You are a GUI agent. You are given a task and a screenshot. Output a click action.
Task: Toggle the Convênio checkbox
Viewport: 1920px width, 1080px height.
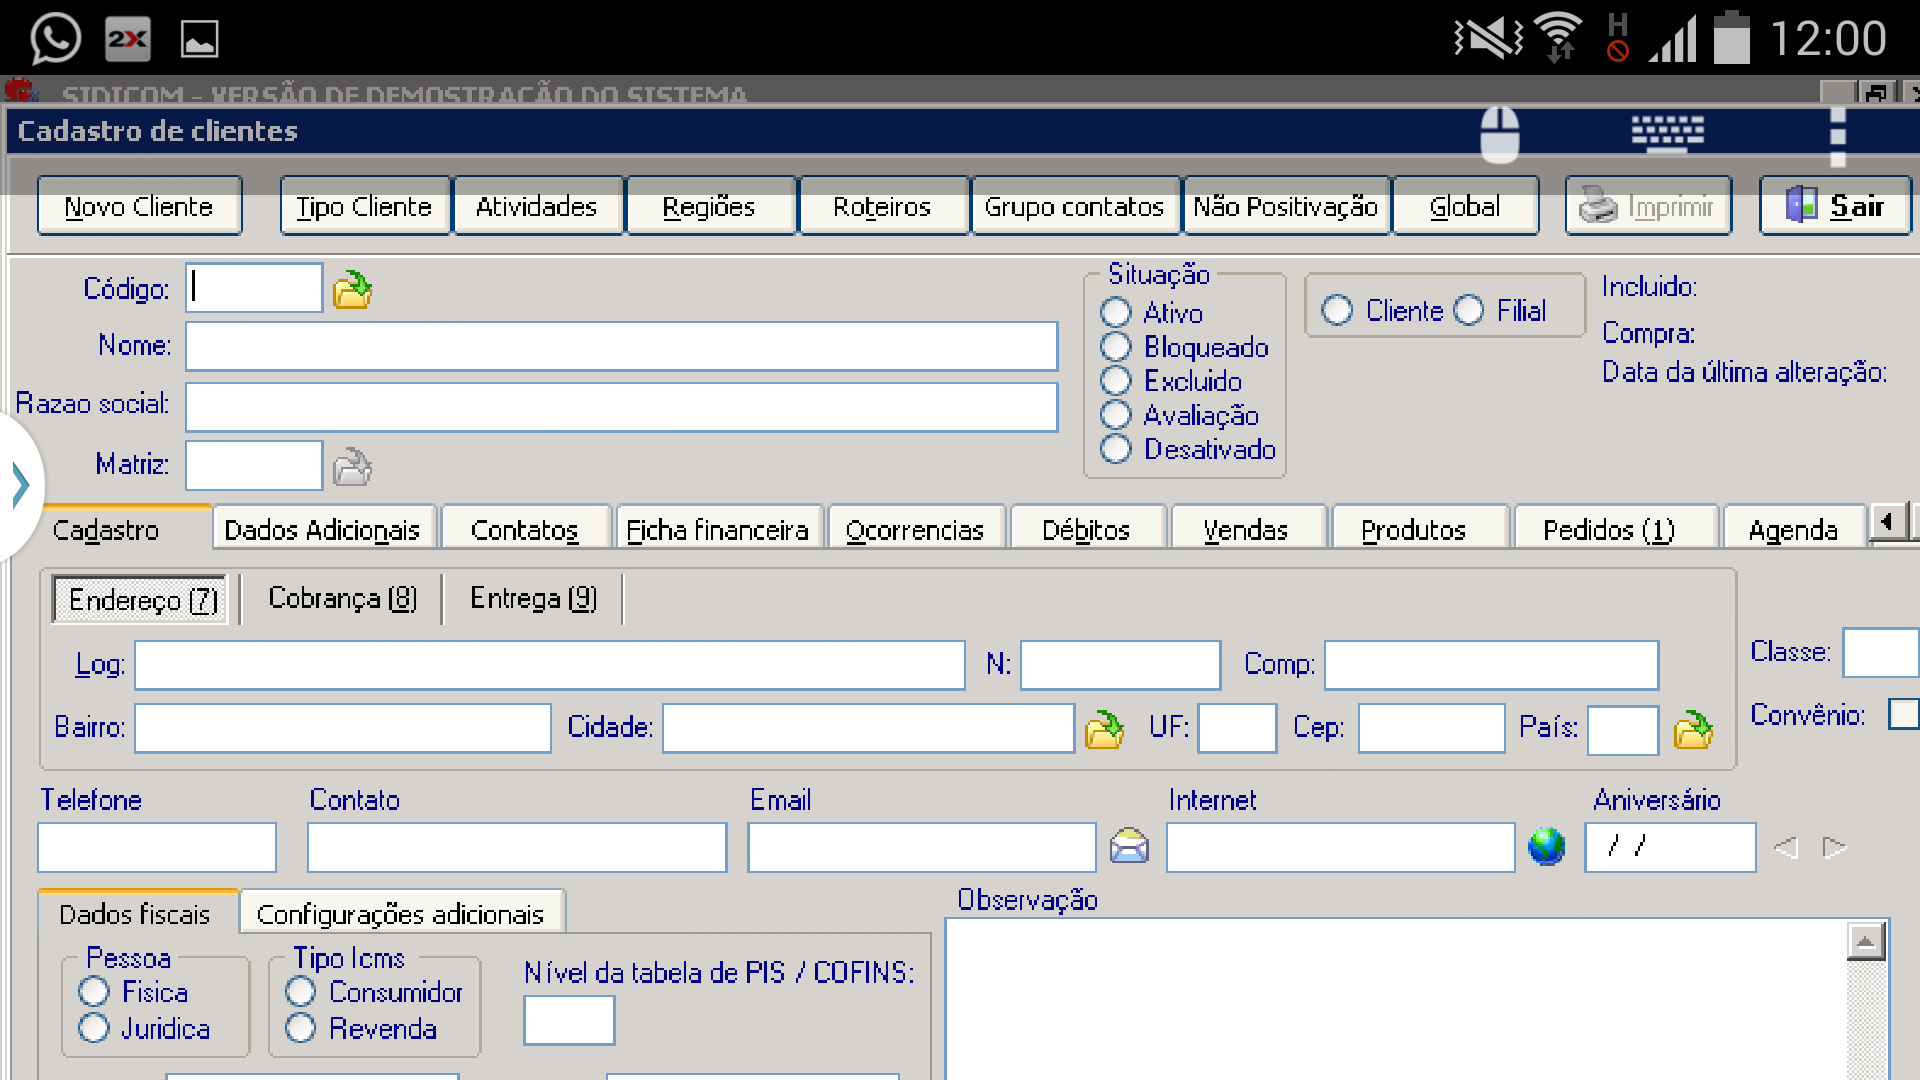[x=1904, y=714]
